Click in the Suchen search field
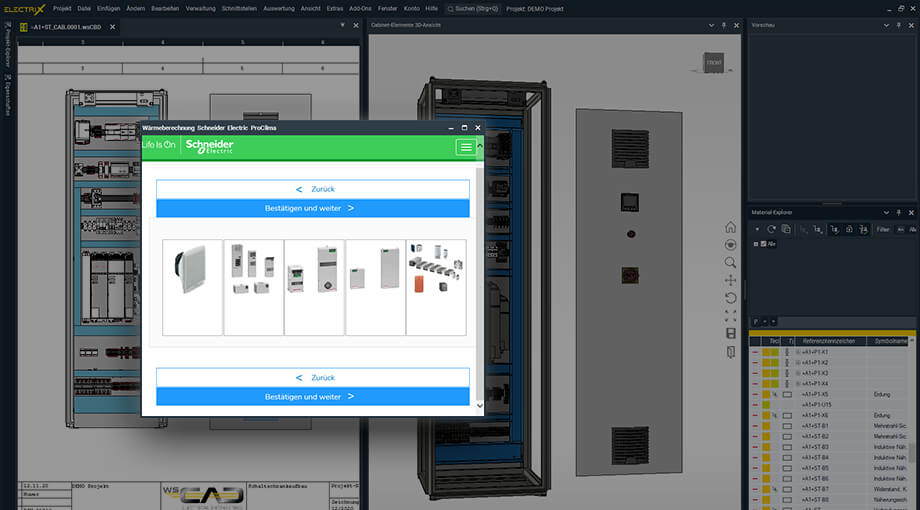 click(474, 8)
